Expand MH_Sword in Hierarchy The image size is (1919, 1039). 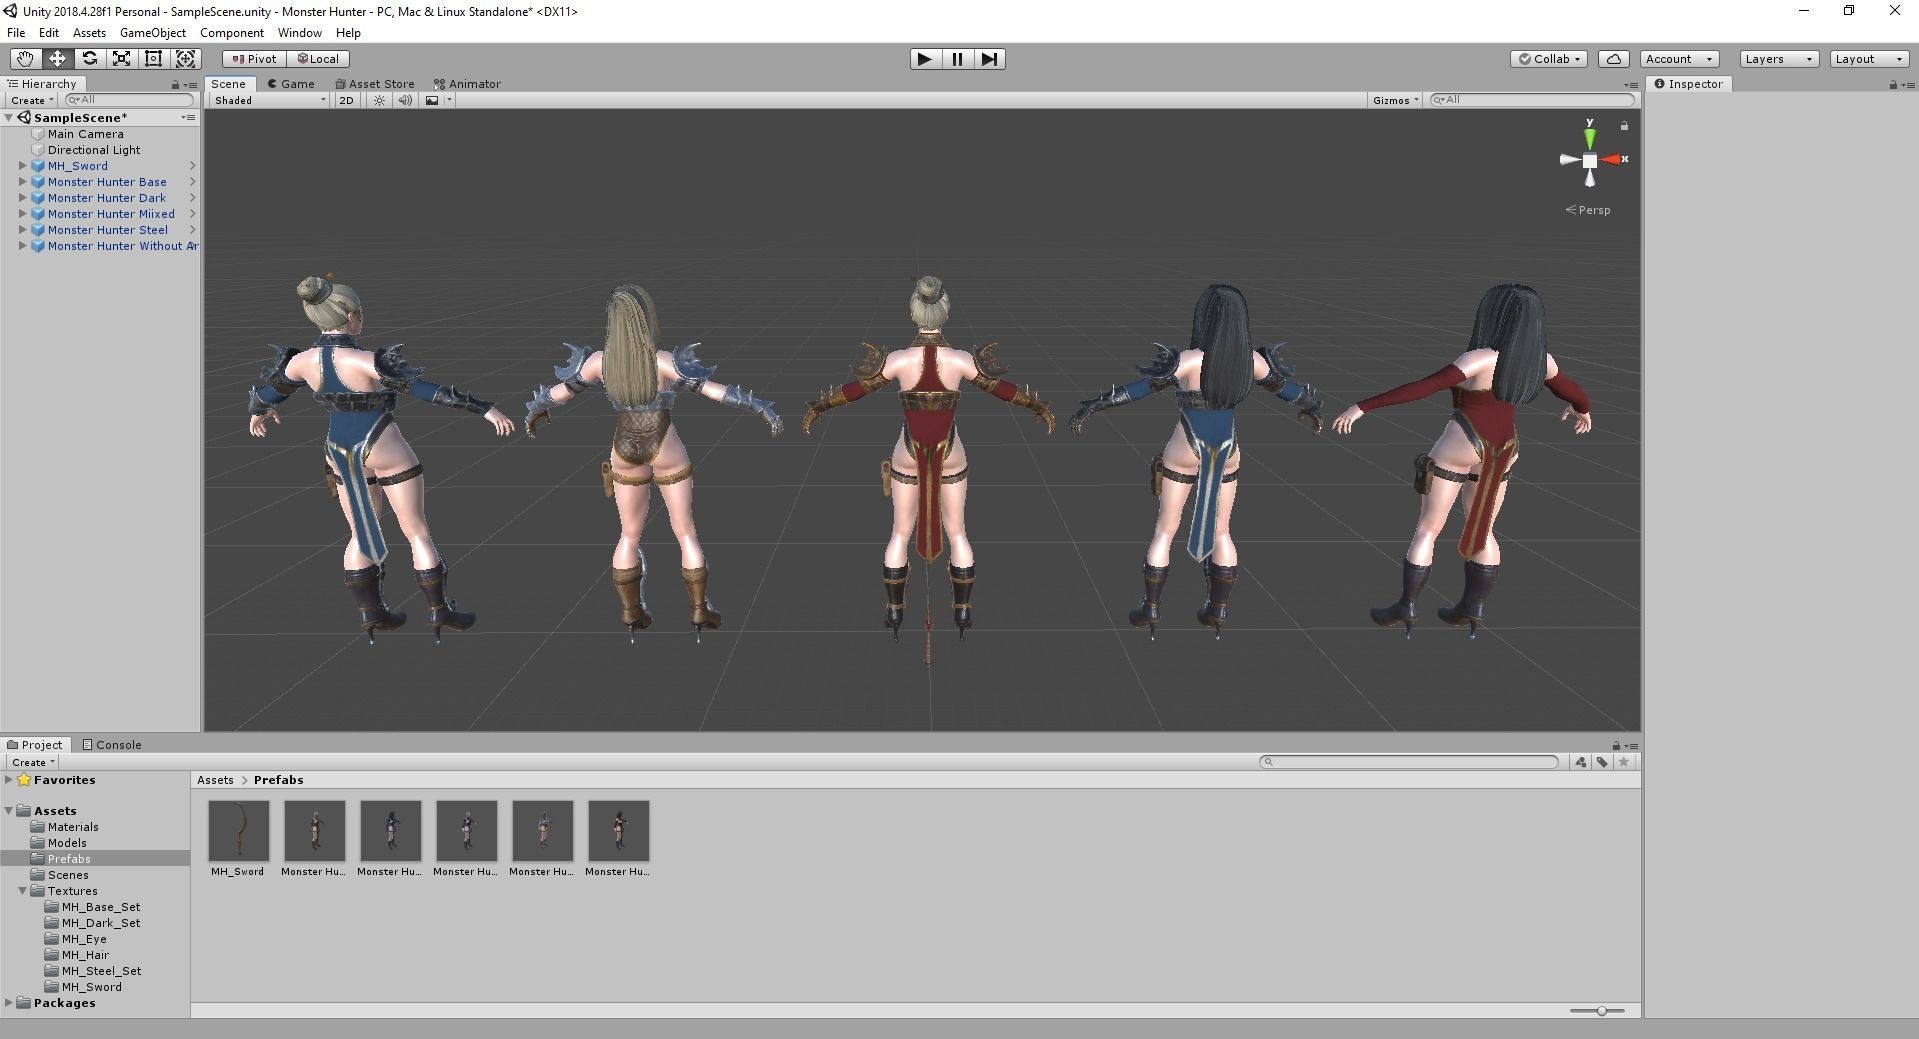tap(22, 166)
